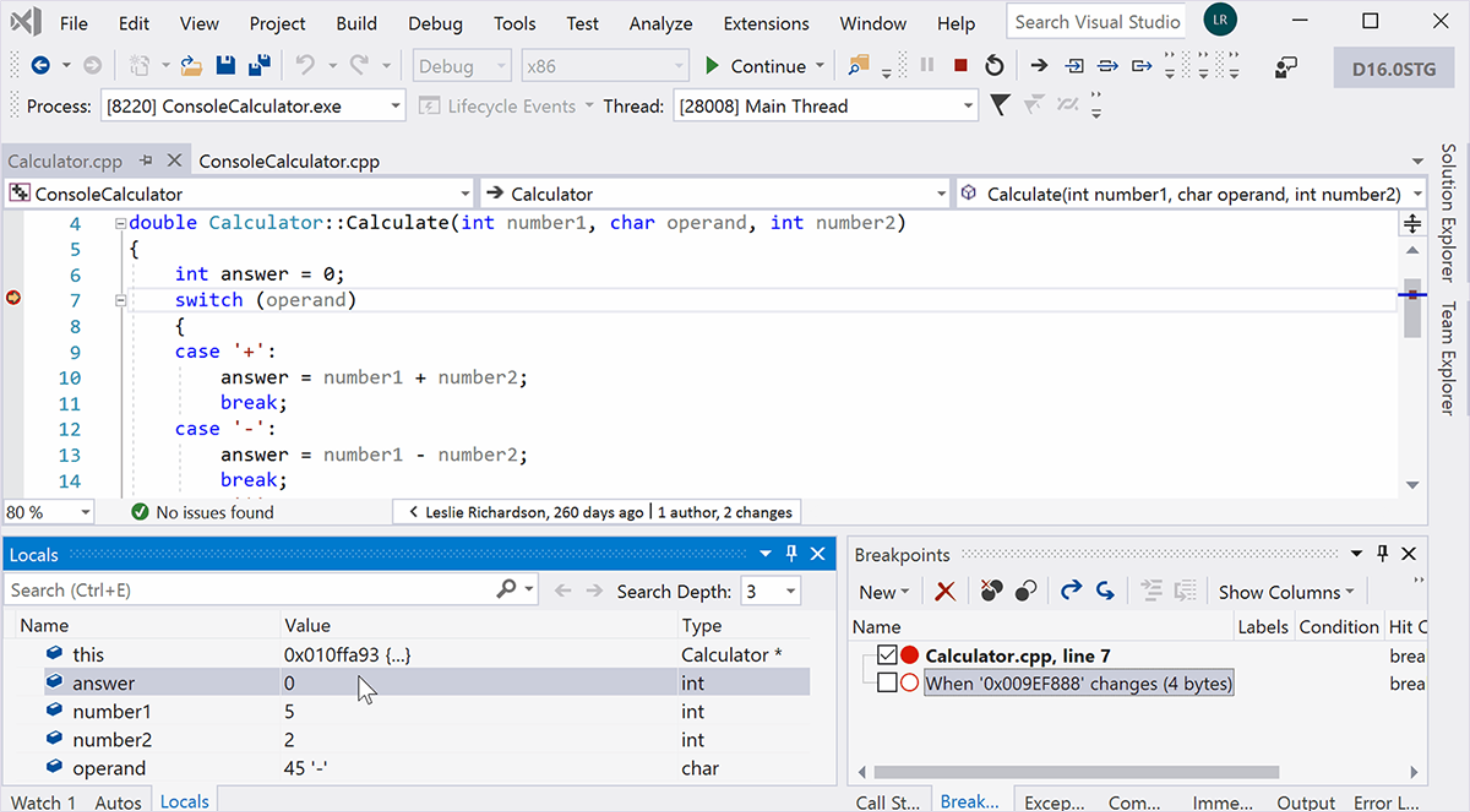Open the Team Explorer side tab

click(x=1448, y=358)
